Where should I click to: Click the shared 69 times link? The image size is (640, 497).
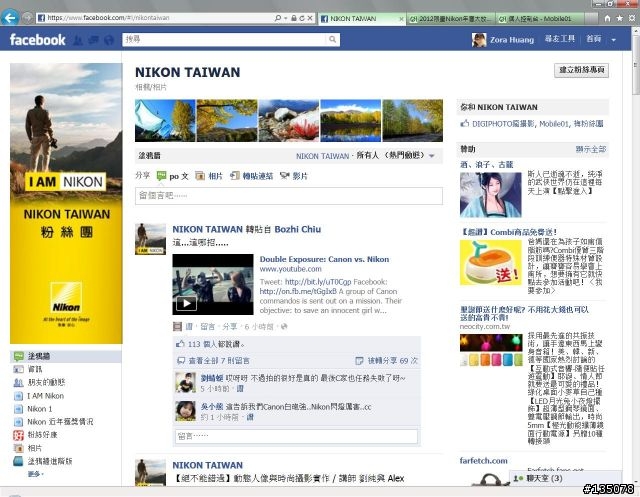click(393, 361)
